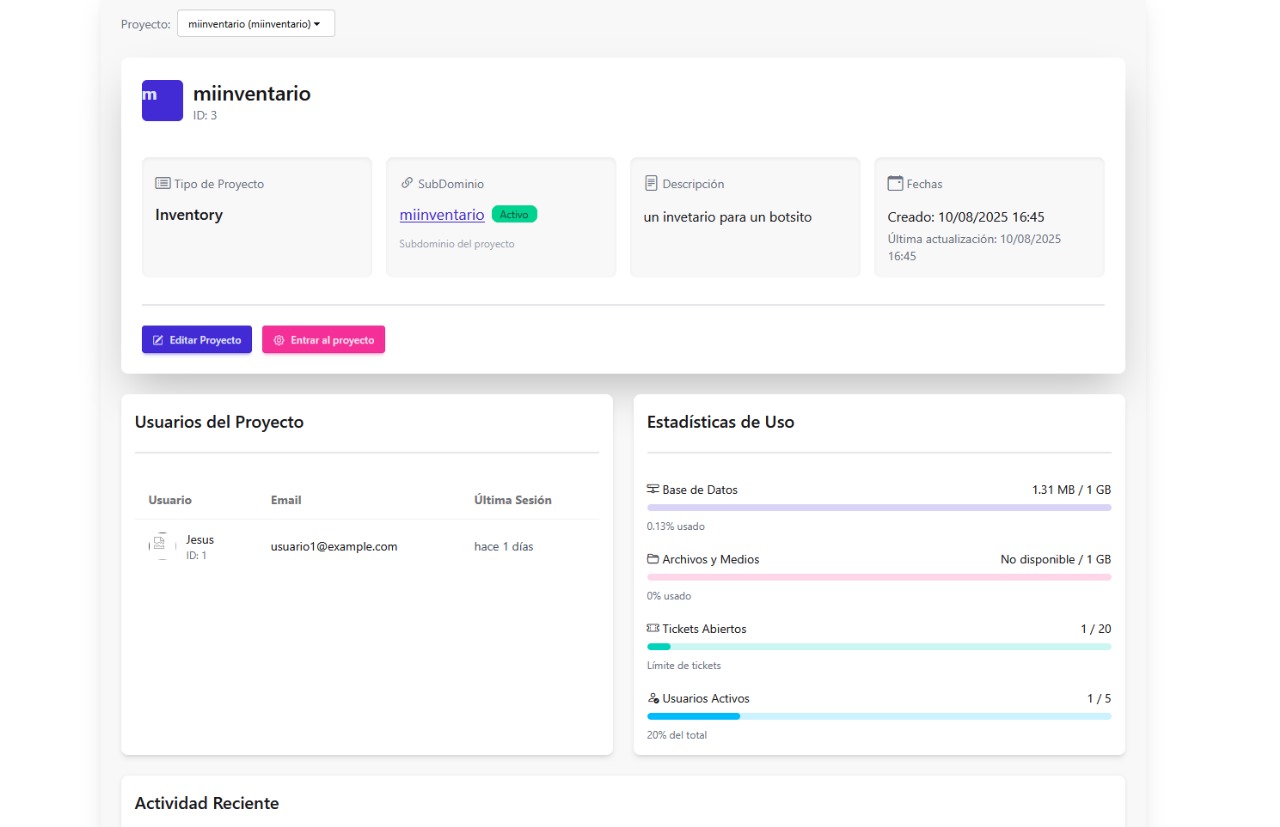The image size is (1280, 827).
Task: Click the Archivos y Medios folder icon
Action: pyautogui.click(x=653, y=560)
